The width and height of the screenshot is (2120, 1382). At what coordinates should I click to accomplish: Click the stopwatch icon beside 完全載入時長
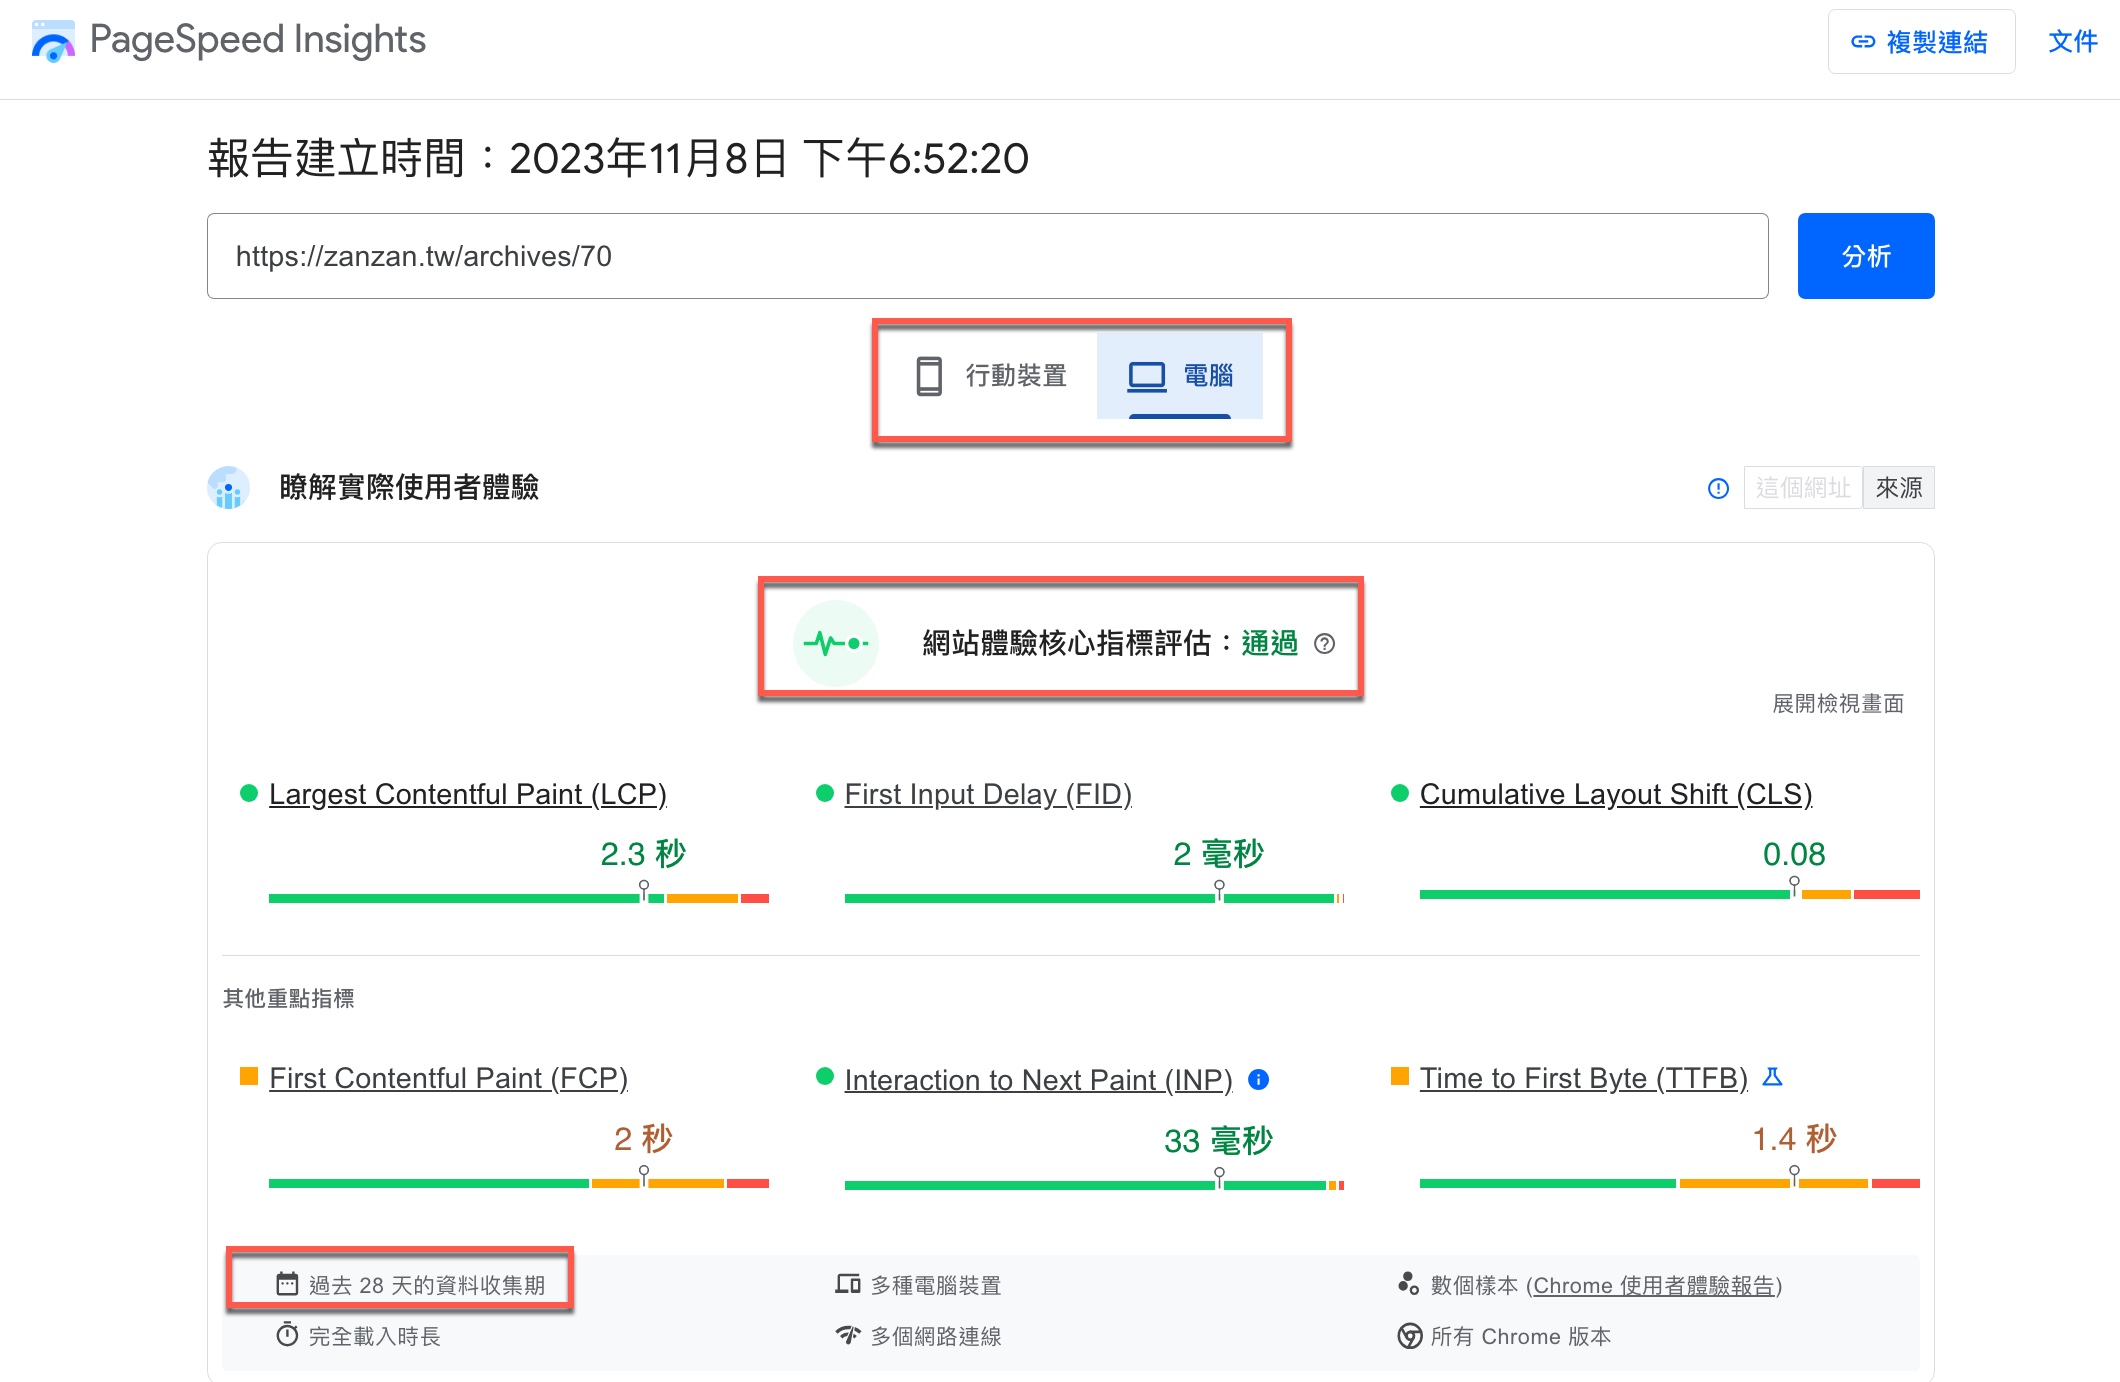click(287, 1335)
